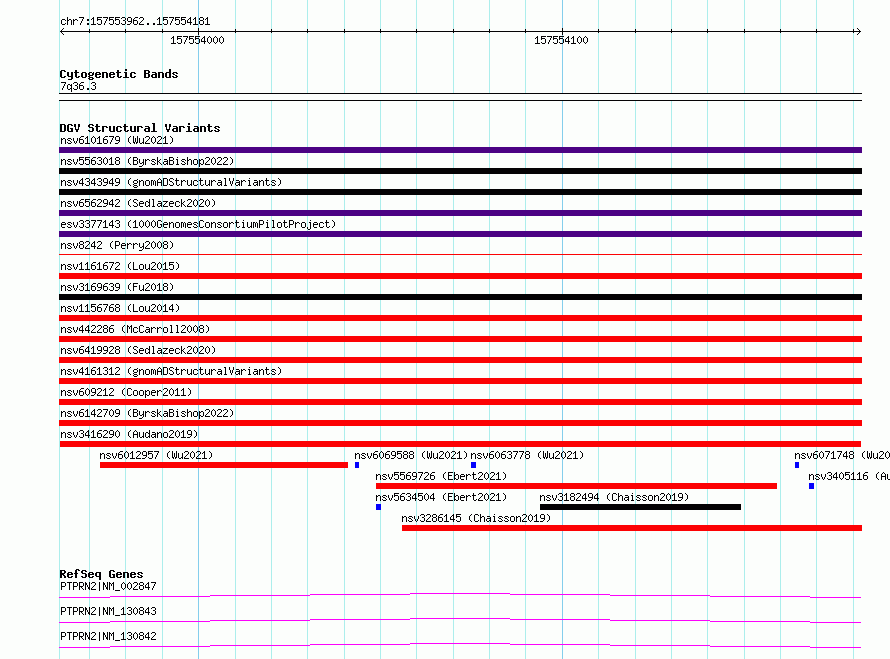Open nsv6419928 (Sedlazeck2020) label
The image size is (890, 659).
(x=138, y=350)
